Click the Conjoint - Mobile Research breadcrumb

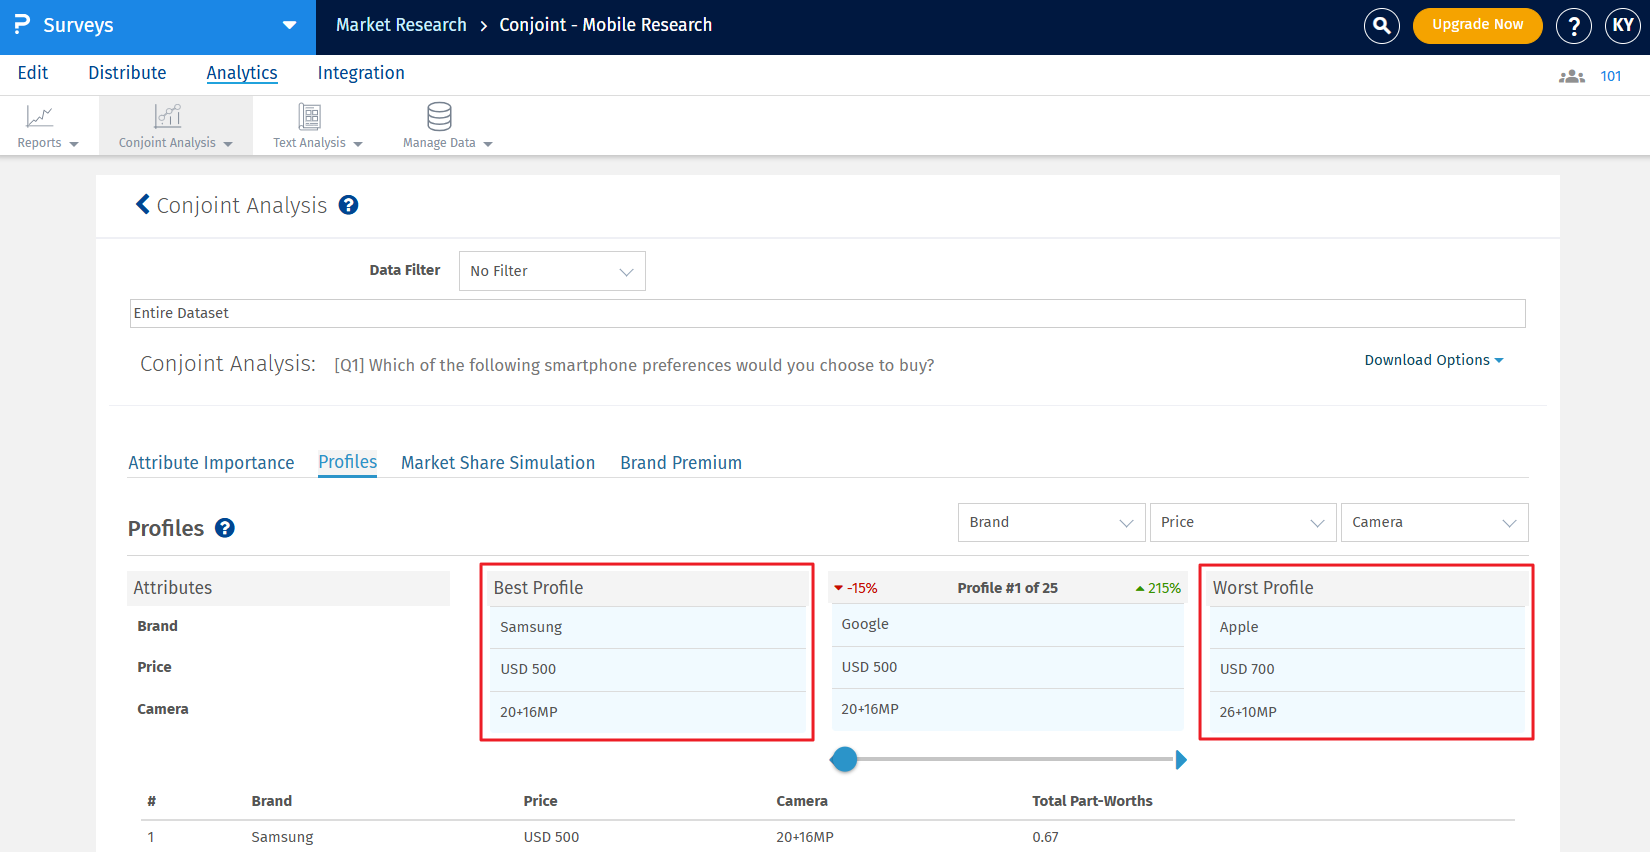(x=606, y=25)
